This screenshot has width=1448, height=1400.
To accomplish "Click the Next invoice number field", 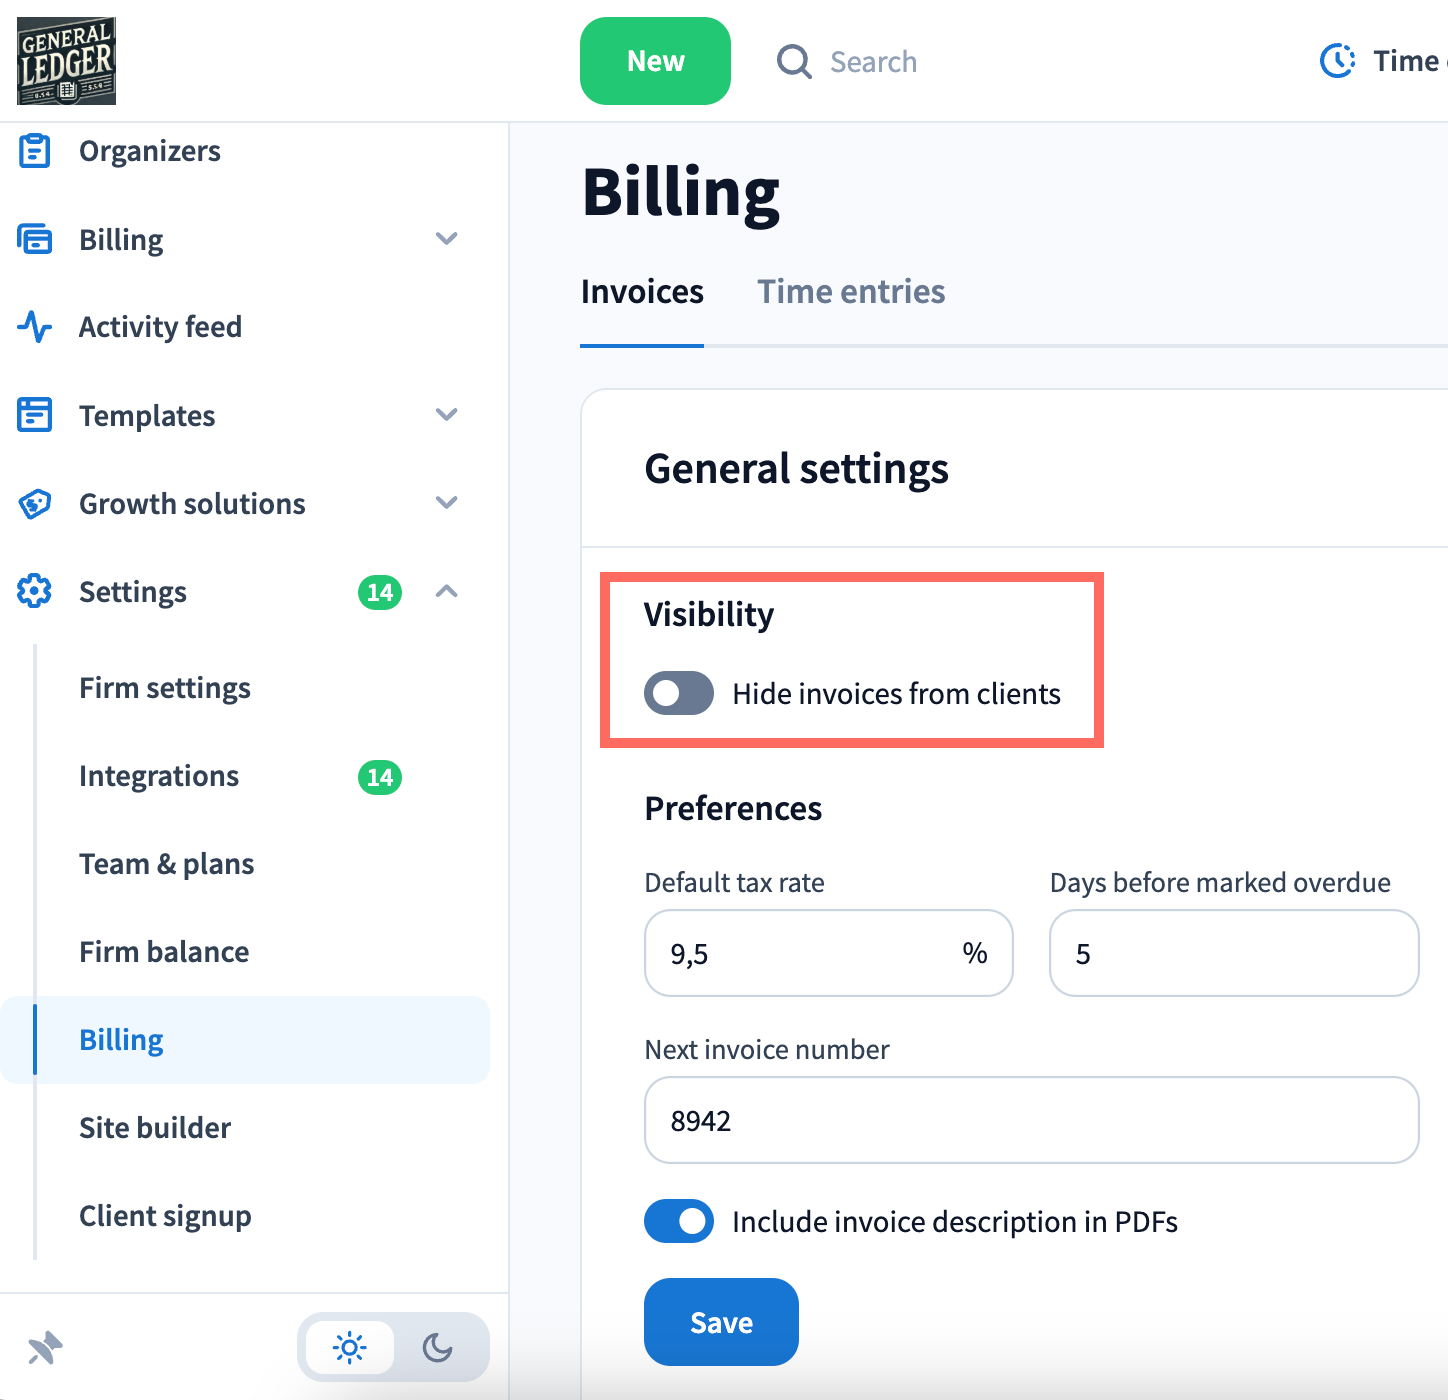I will [x=1031, y=1120].
